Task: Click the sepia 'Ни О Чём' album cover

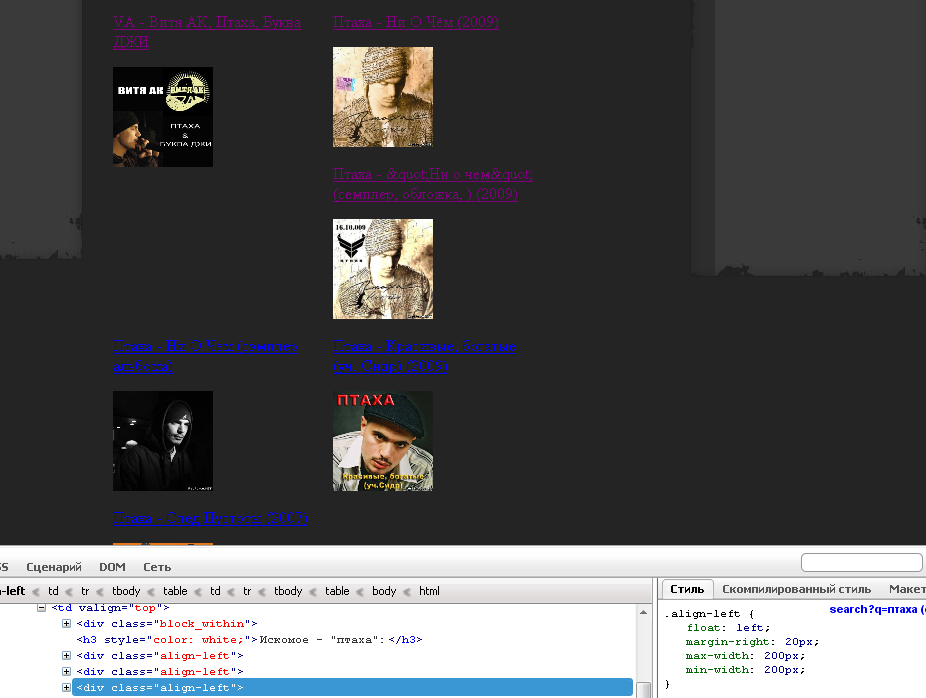Action: (383, 97)
